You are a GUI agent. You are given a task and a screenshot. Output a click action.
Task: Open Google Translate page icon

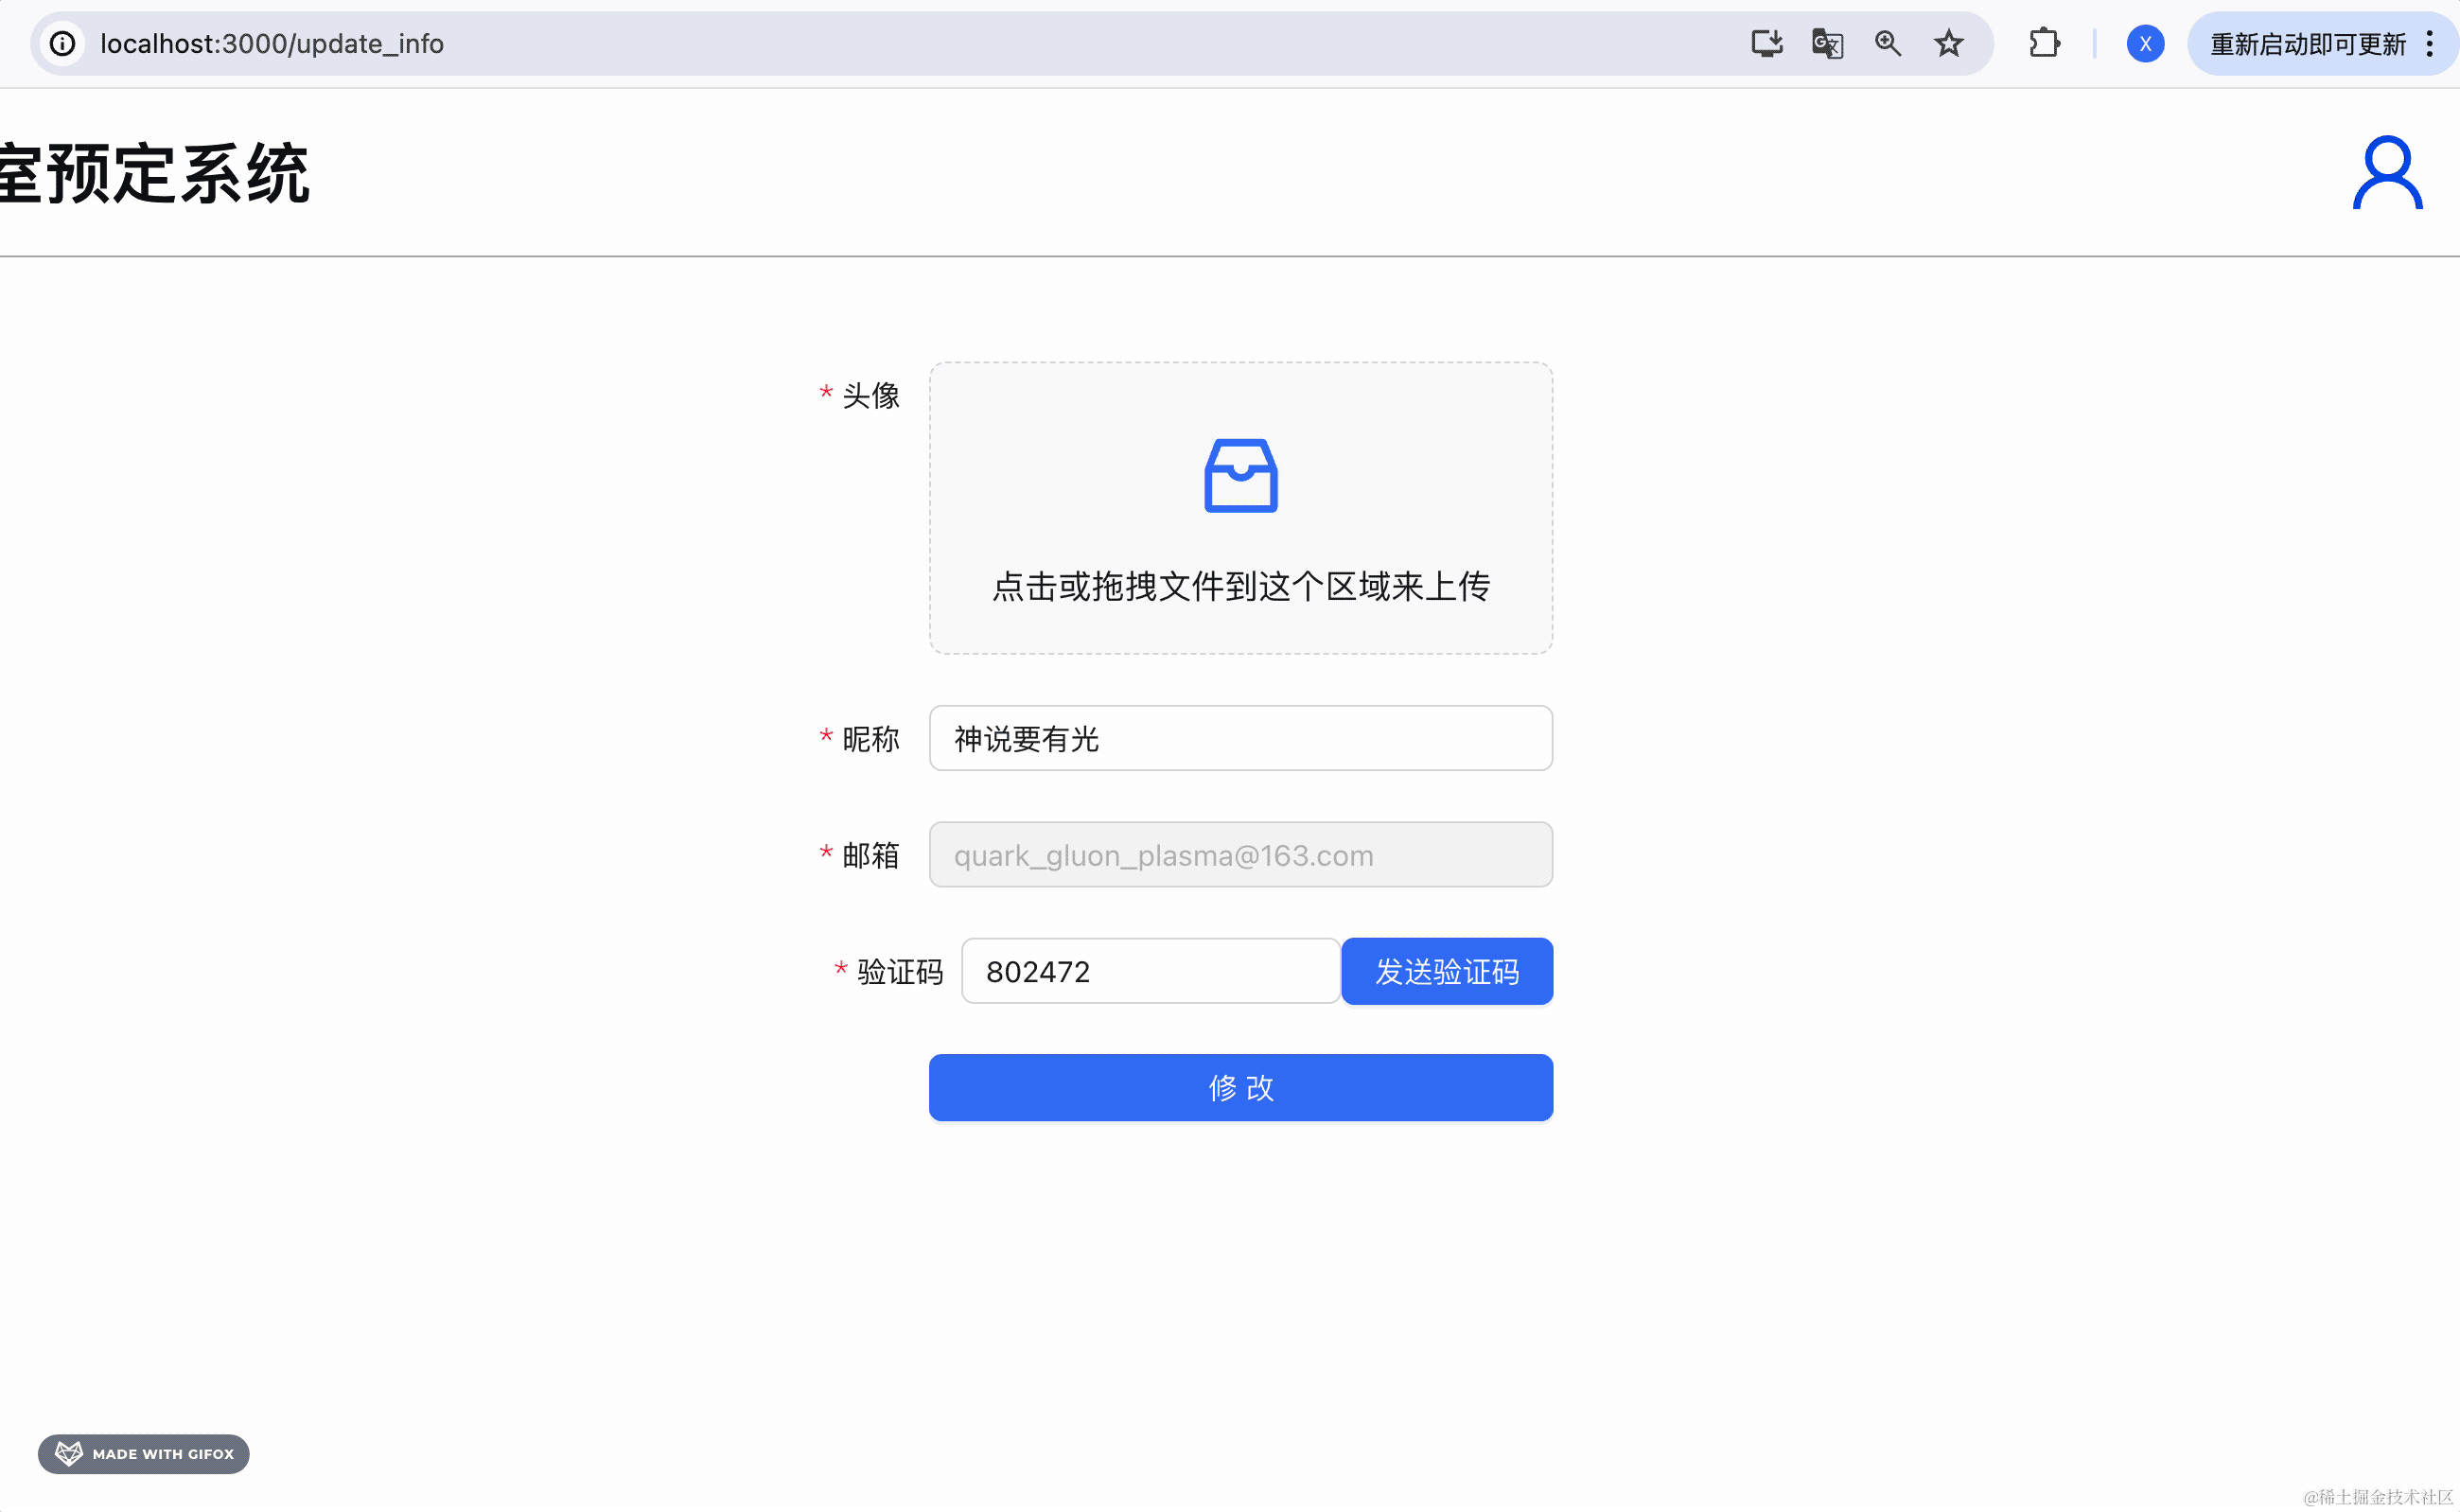click(x=1827, y=44)
